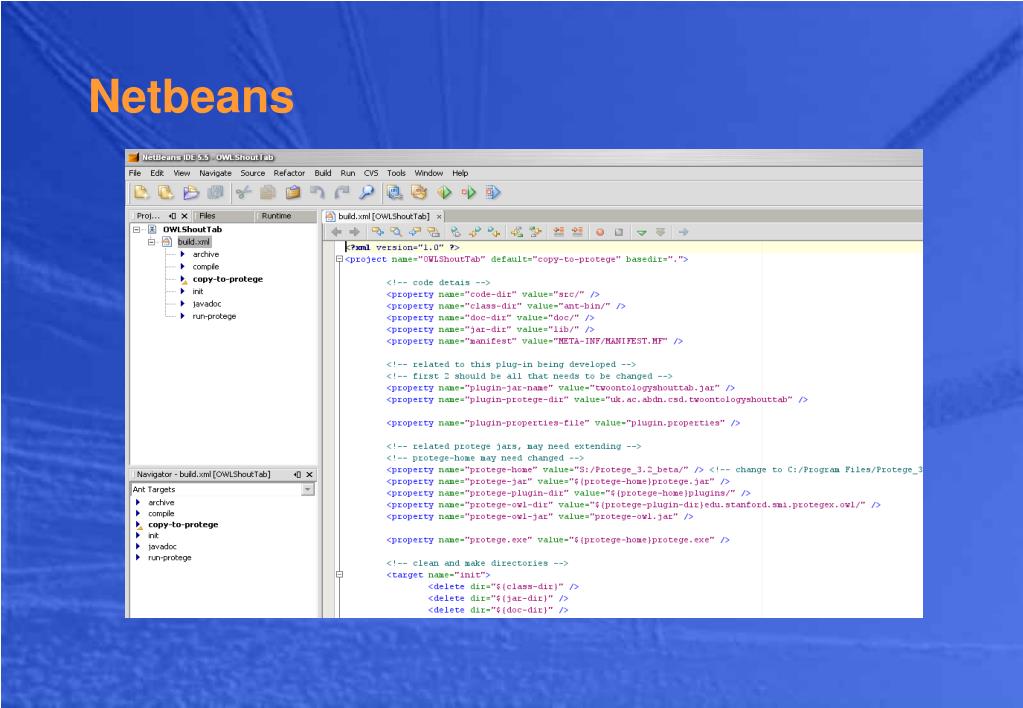Collapse the build.xml tree node
This screenshot has width=1023, height=708.
pyautogui.click(x=151, y=242)
